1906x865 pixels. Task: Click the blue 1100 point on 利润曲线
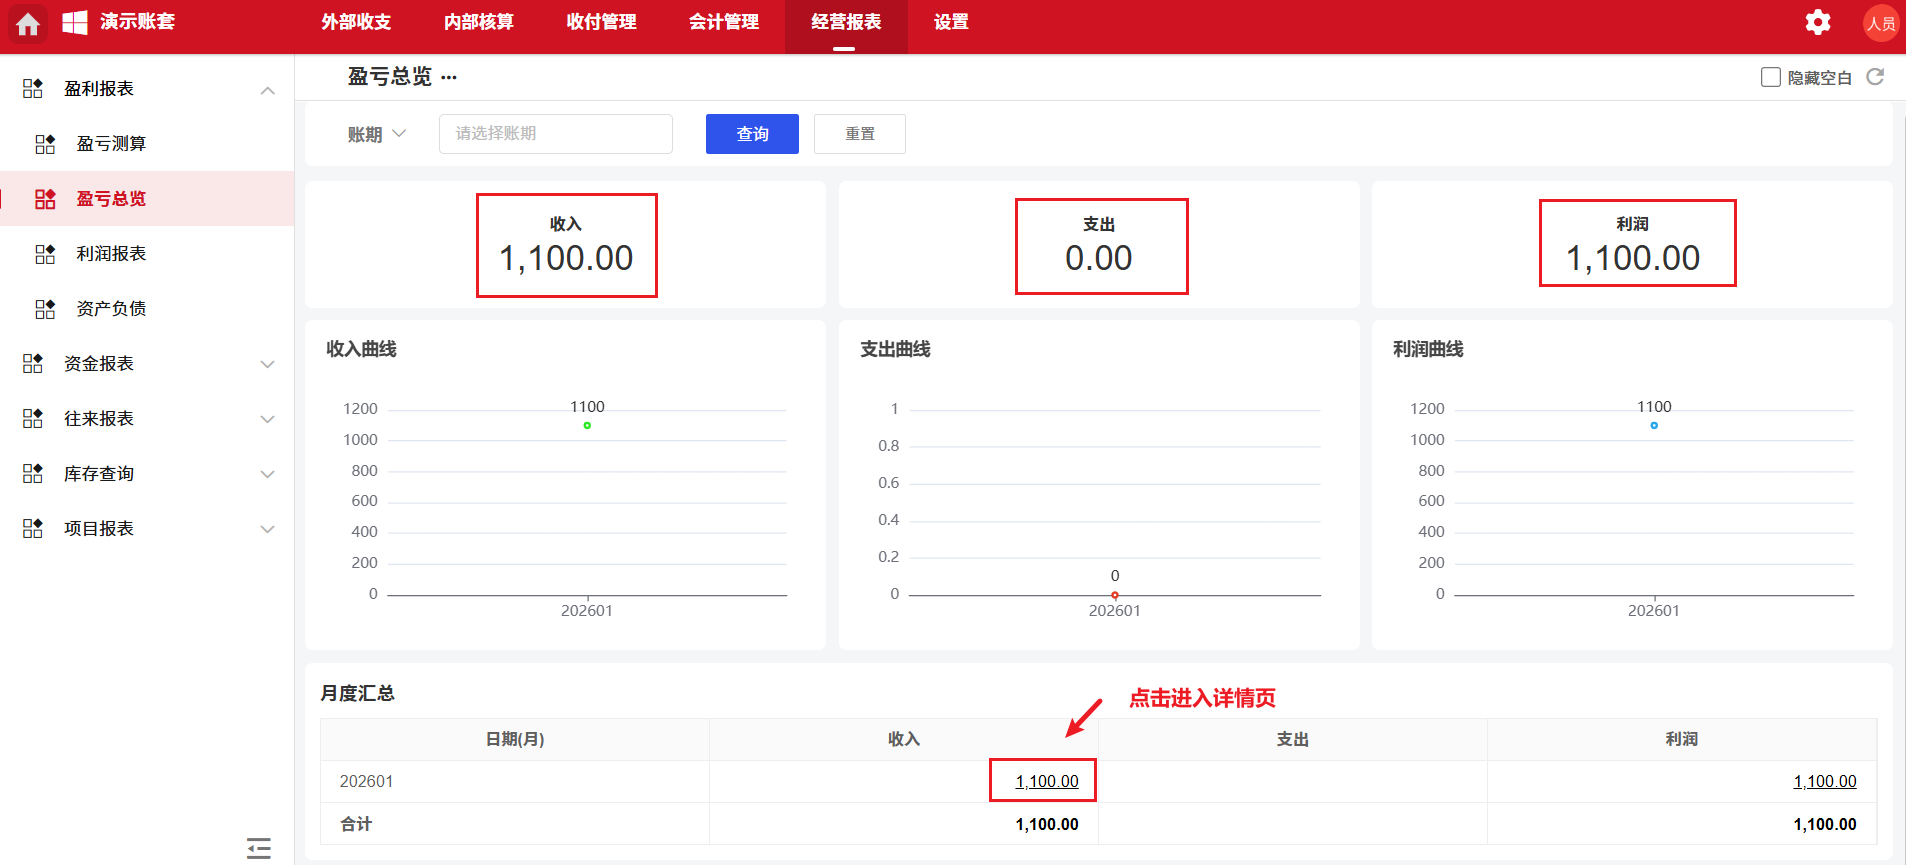click(1654, 425)
